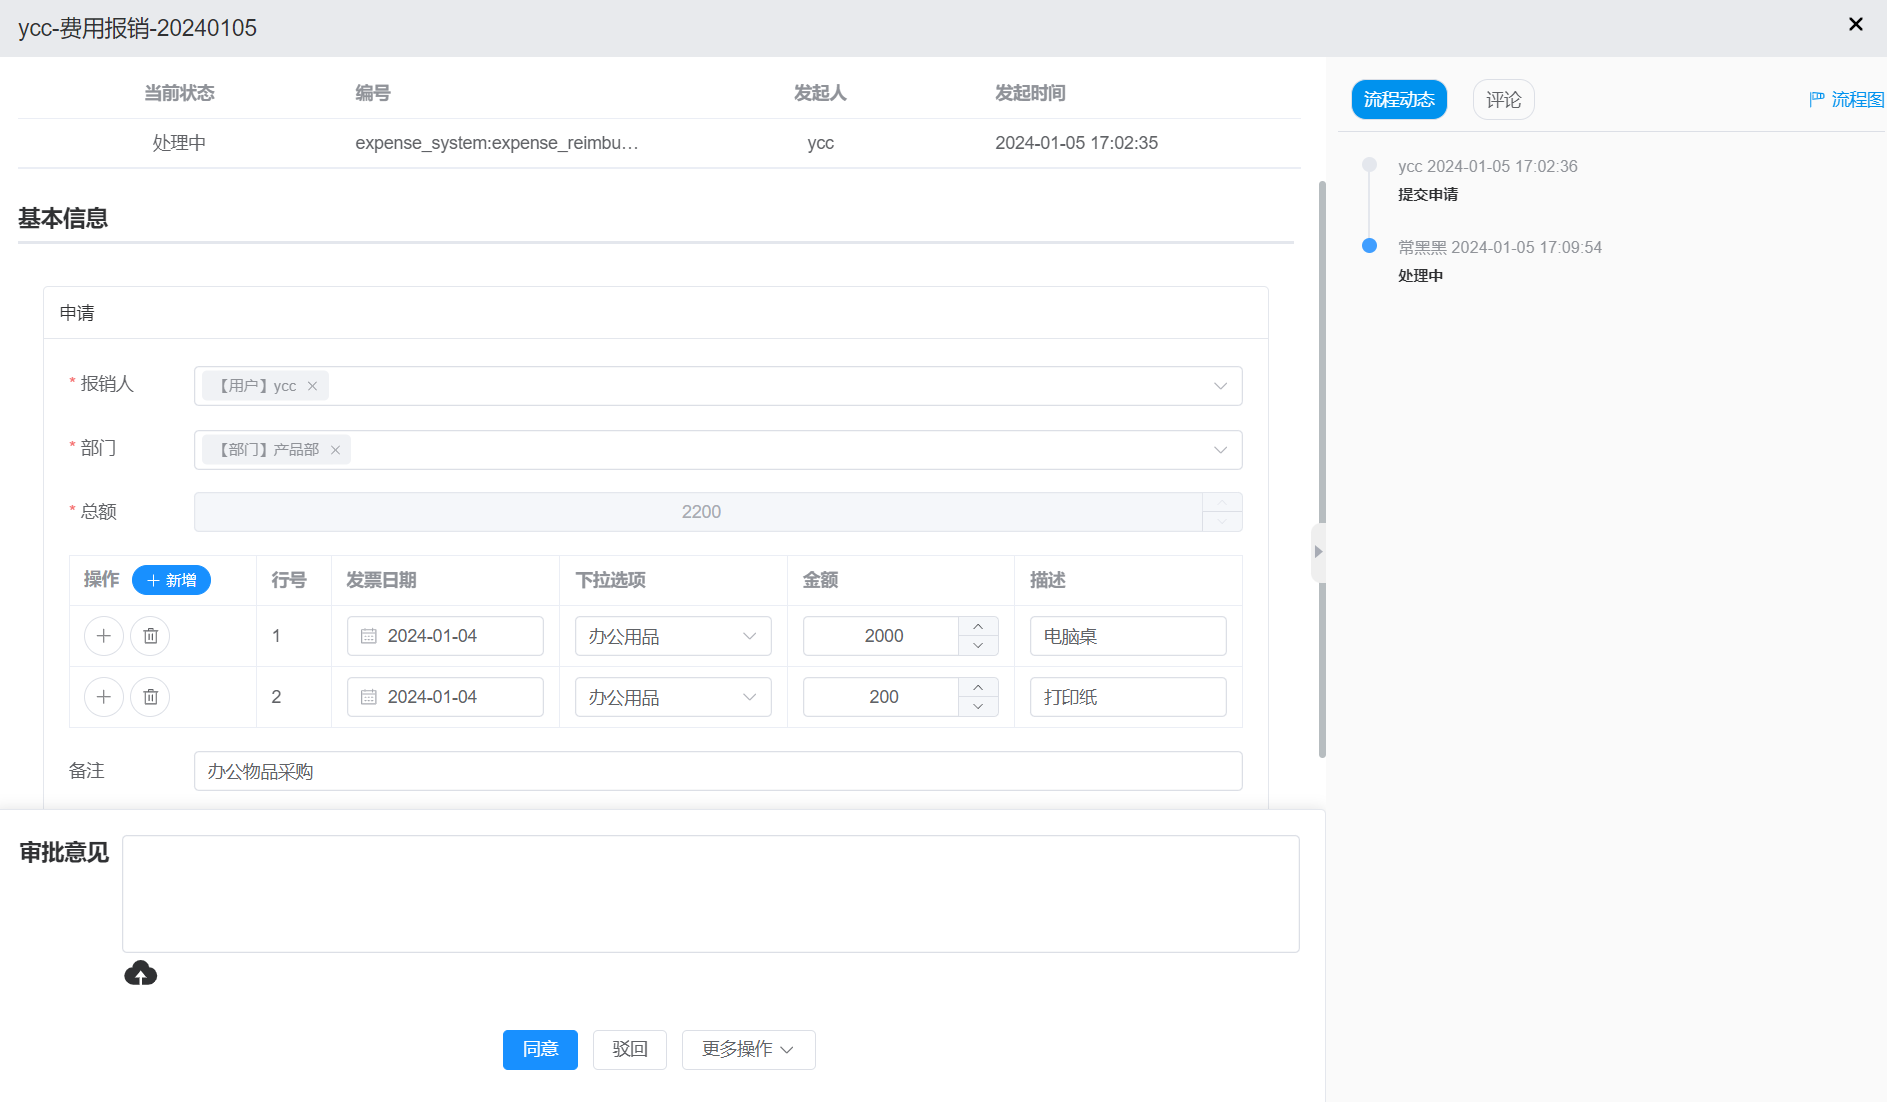Open calendar icon for row 2 invoice date
The width and height of the screenshot is (1887, 1102).
tap(368, 697)
